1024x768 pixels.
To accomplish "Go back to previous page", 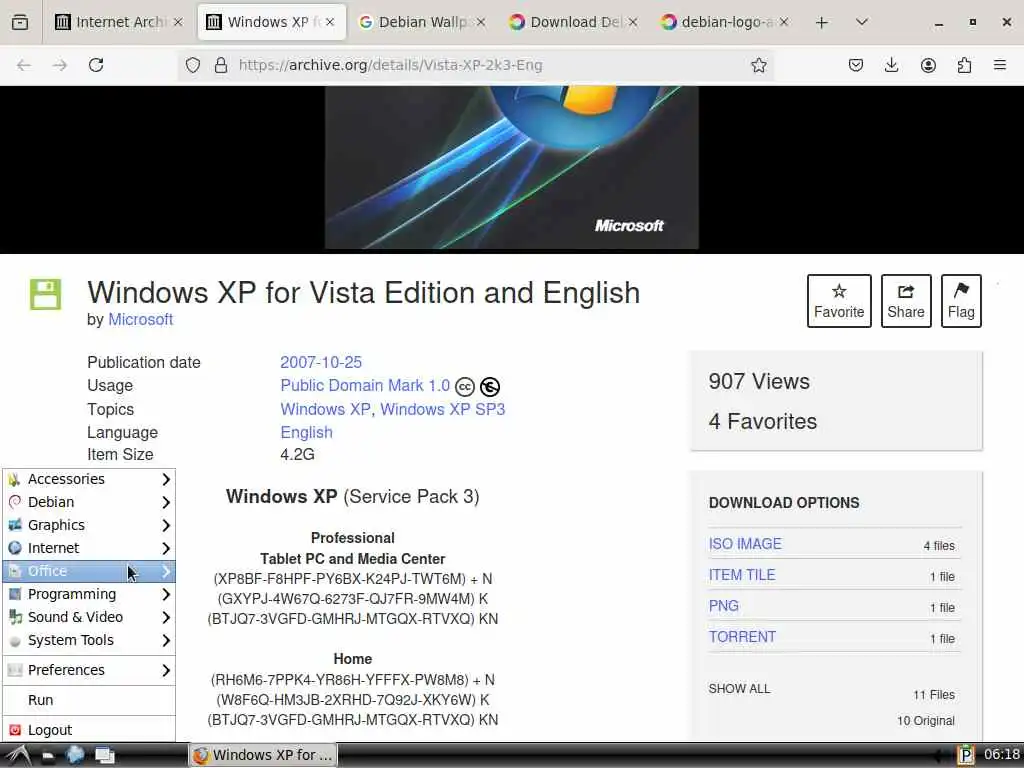I will click(24, 65).
